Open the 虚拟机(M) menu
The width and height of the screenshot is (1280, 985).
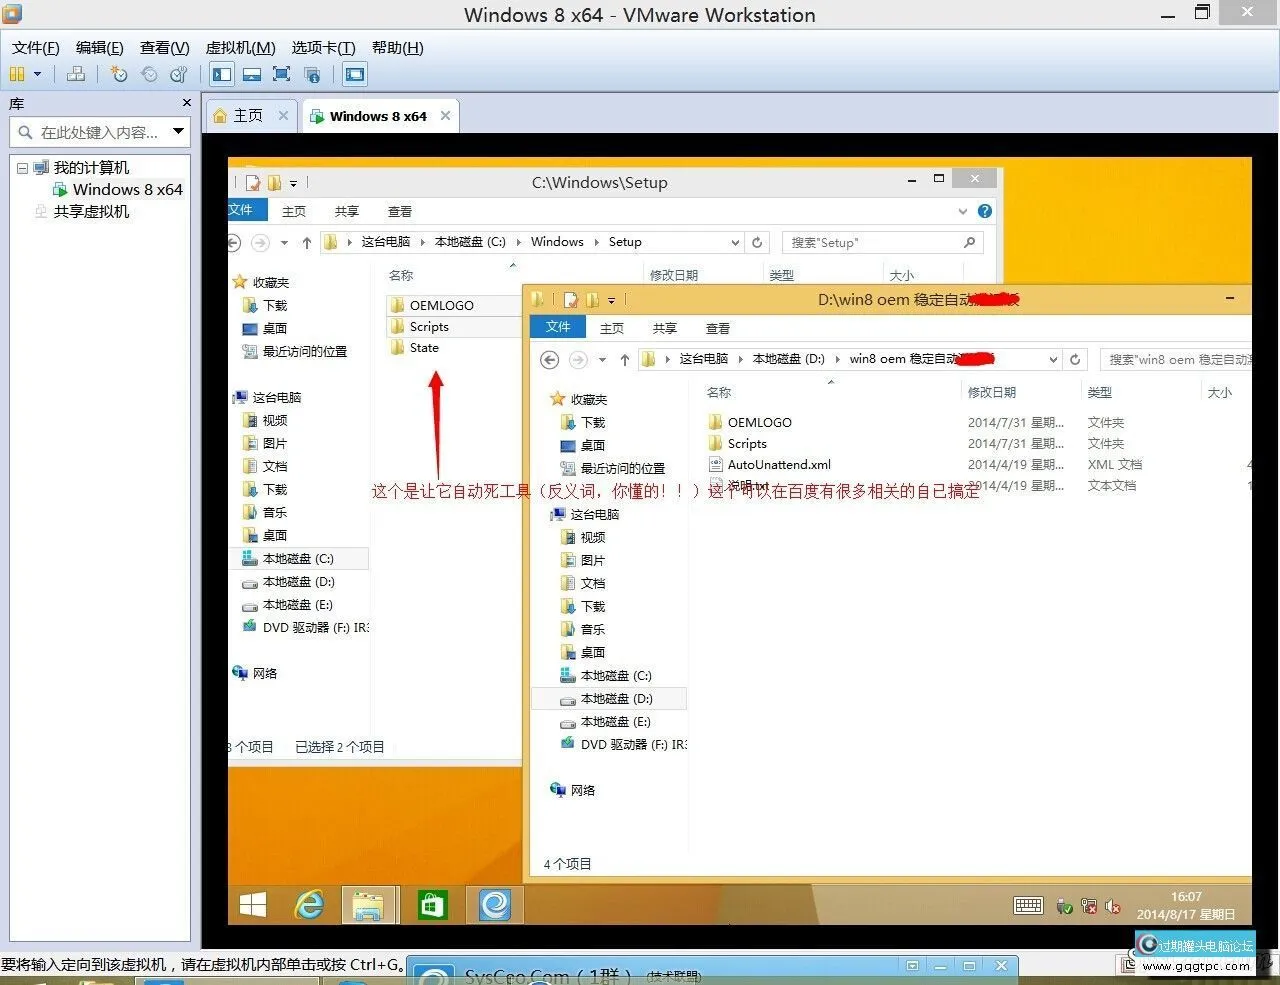click(240, 47)
